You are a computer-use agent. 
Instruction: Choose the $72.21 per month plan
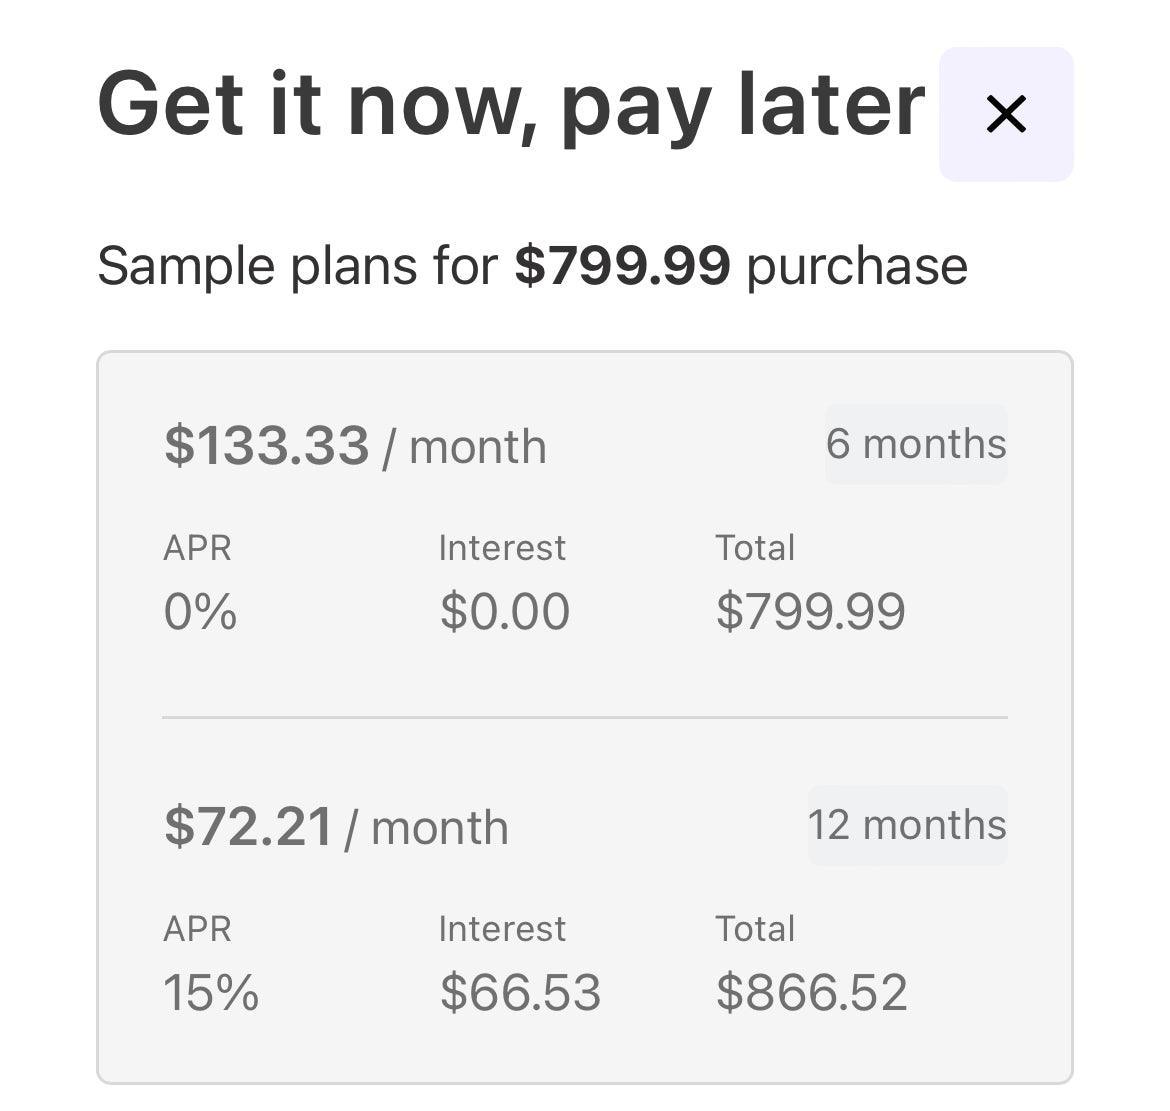click(336, 827)
